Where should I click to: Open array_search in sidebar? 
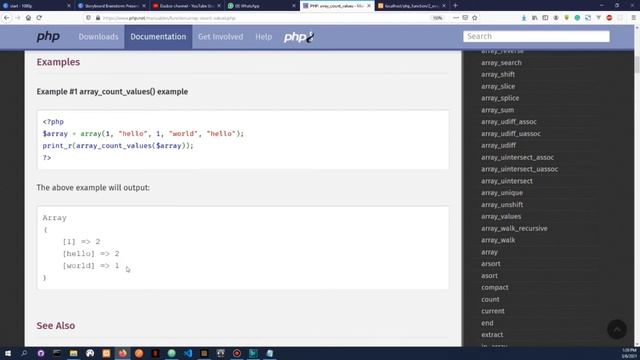(x=501, y=63)
